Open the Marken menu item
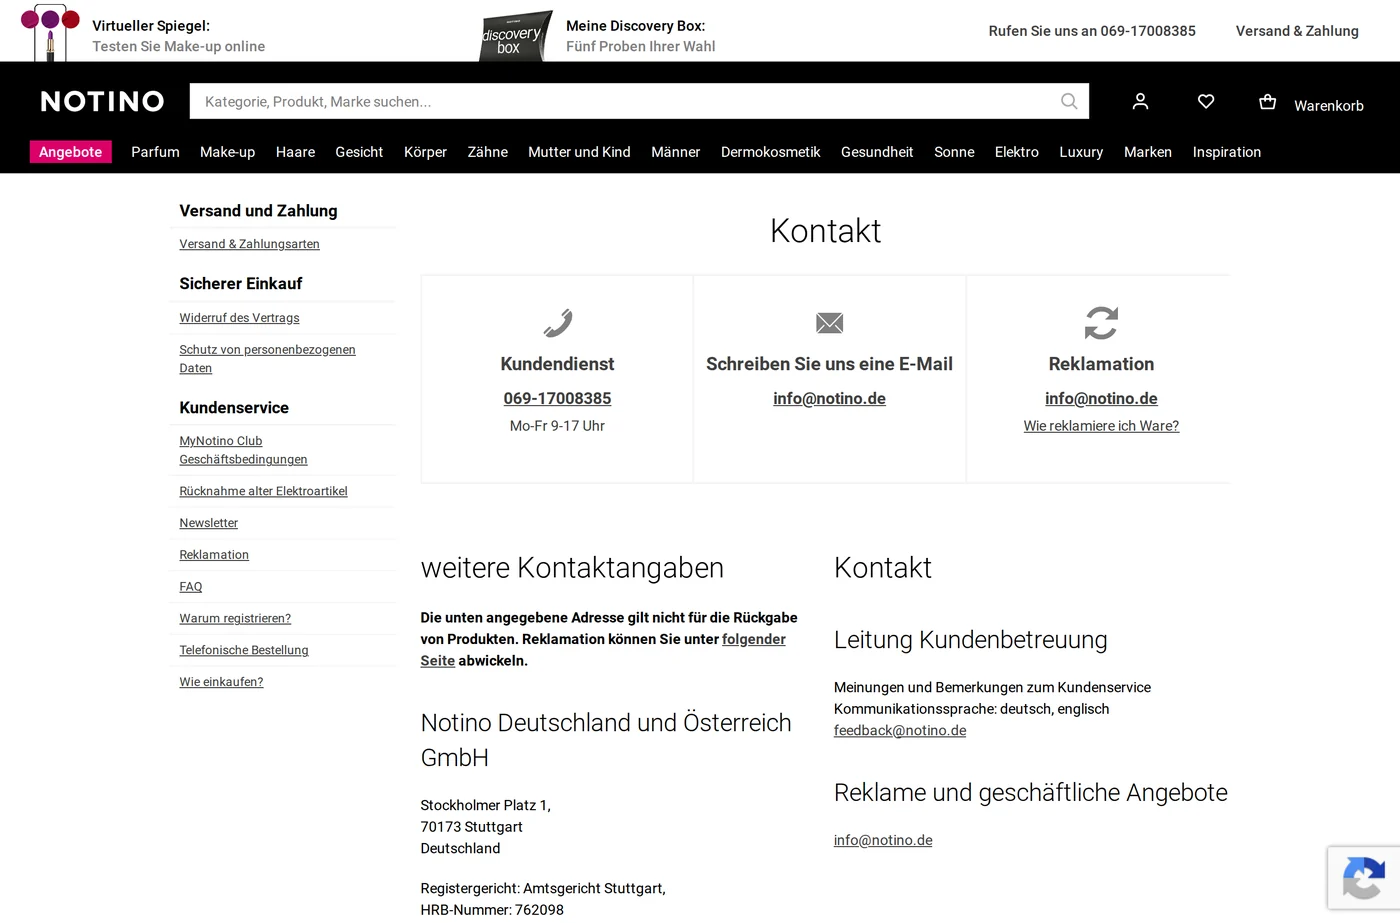The width and height of the screenshot is (1400, 923). coord(1147,152)
